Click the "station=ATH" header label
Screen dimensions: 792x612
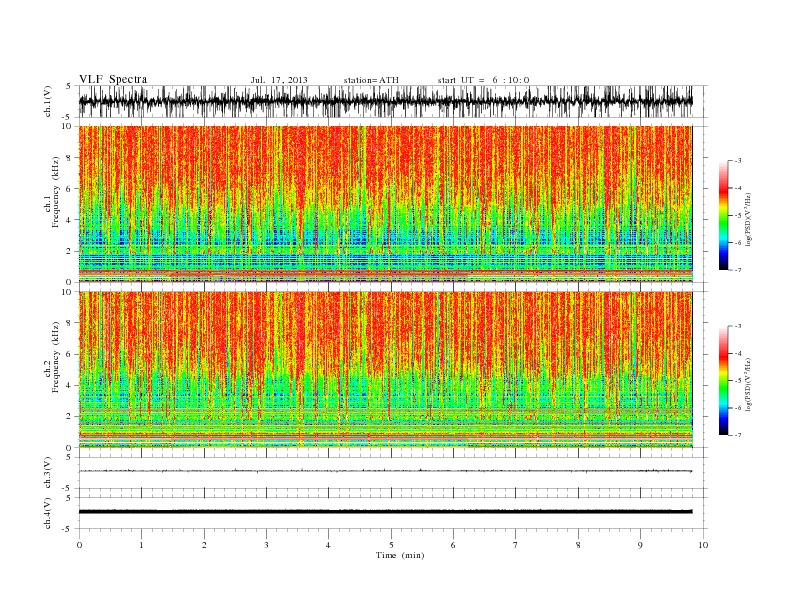371,80
